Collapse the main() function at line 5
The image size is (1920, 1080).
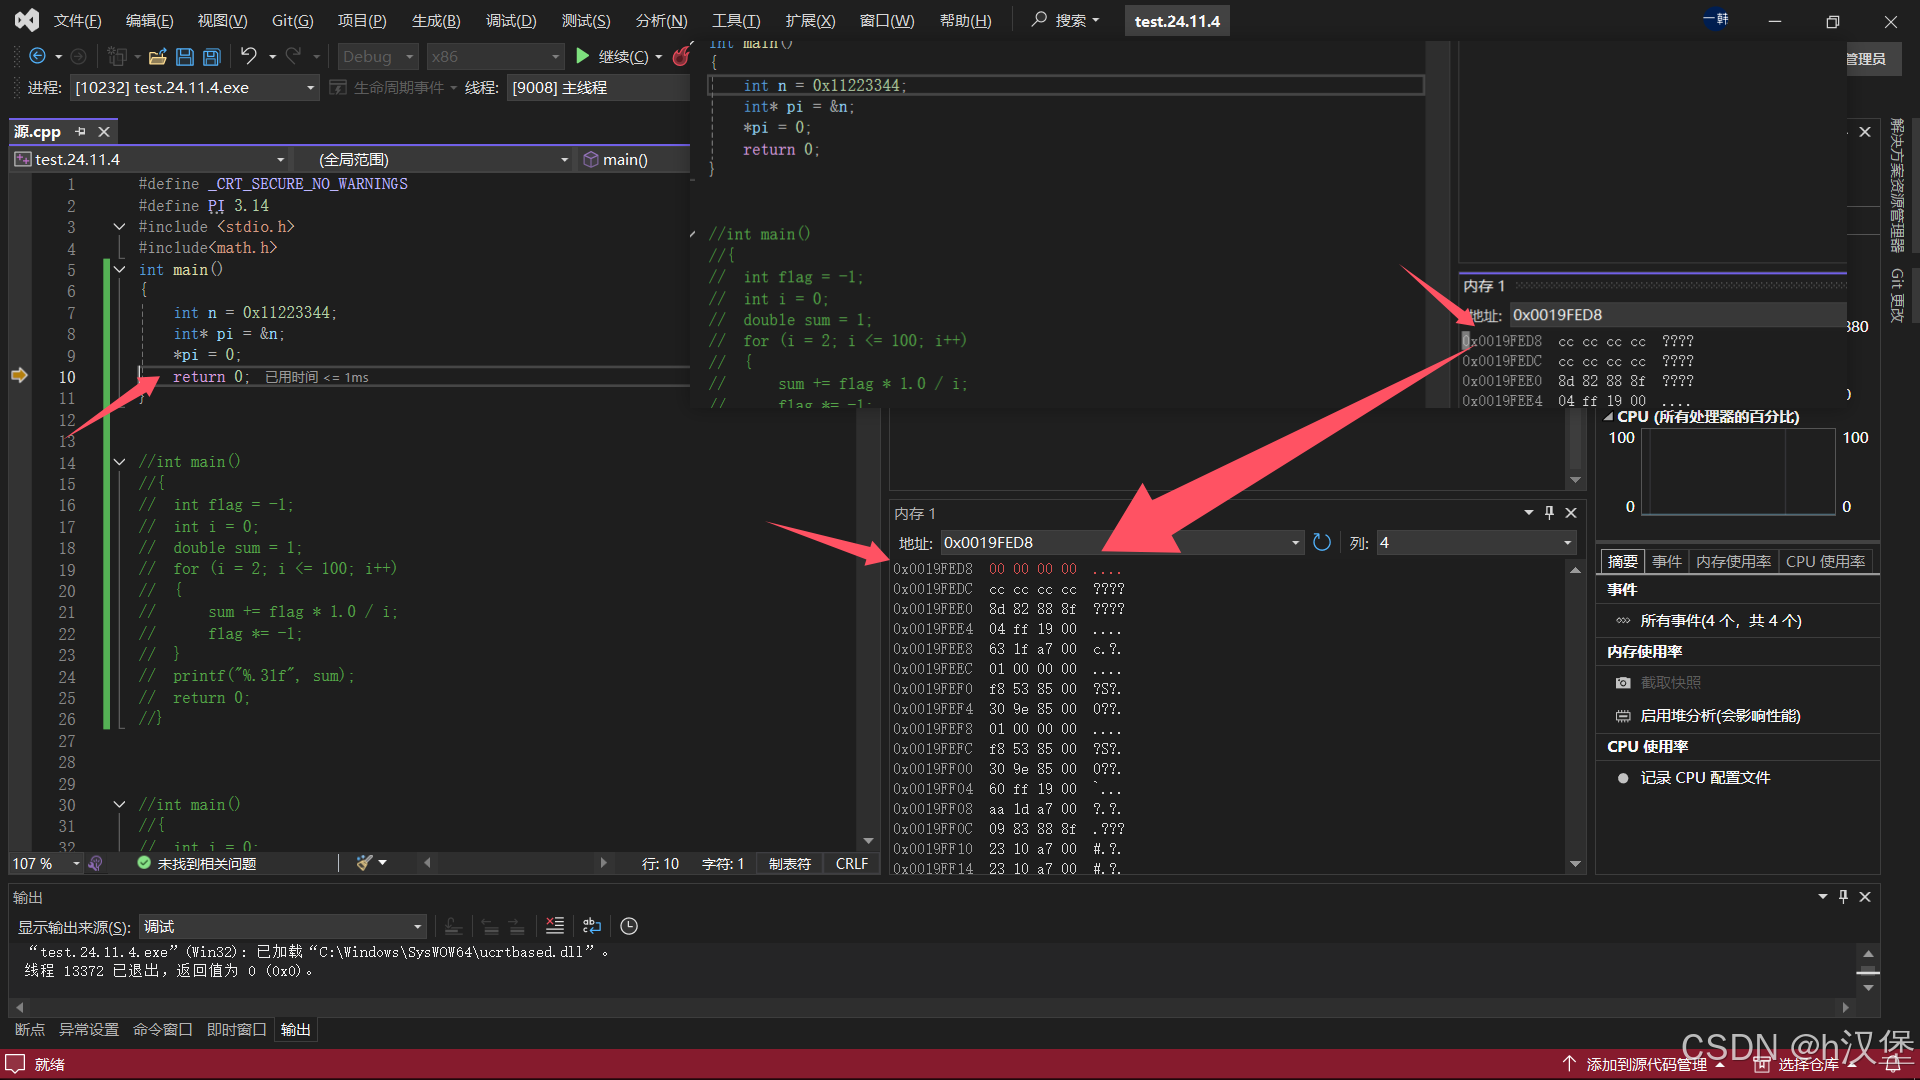[x=119, y=269]
